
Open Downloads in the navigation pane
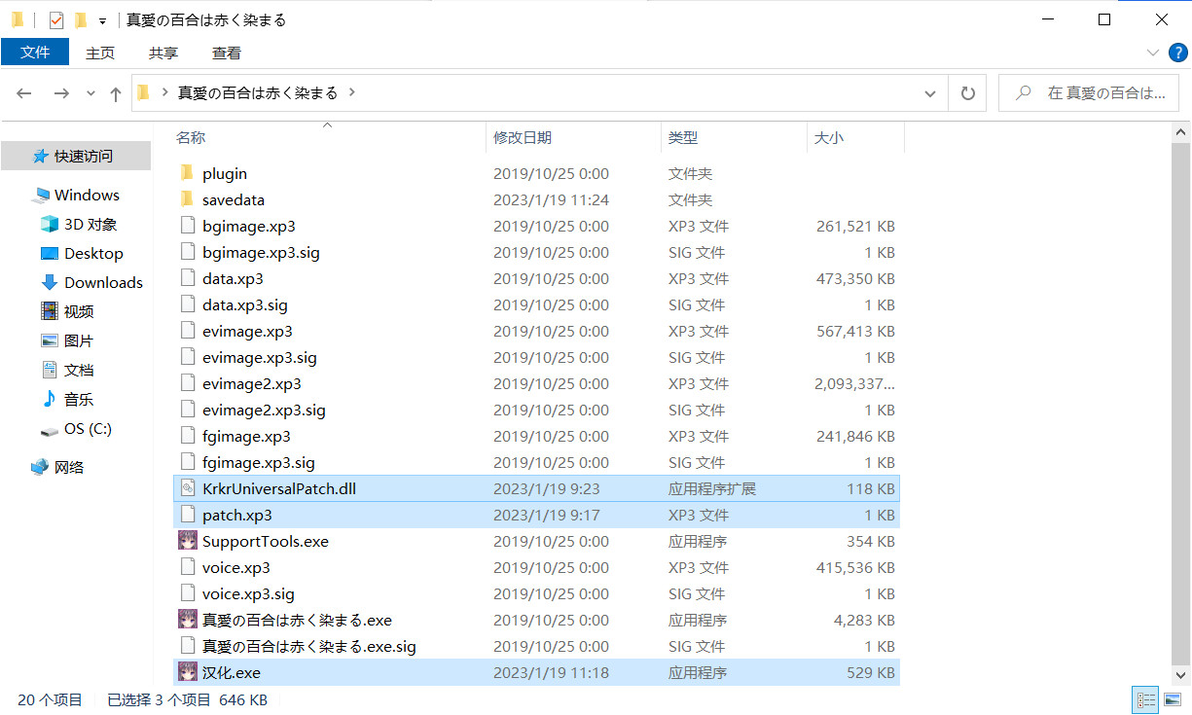[92, 283]
